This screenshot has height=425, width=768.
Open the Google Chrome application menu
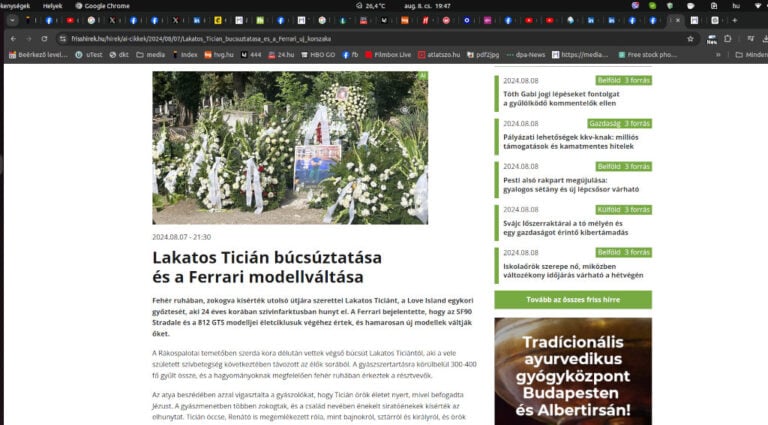point(102,6)
